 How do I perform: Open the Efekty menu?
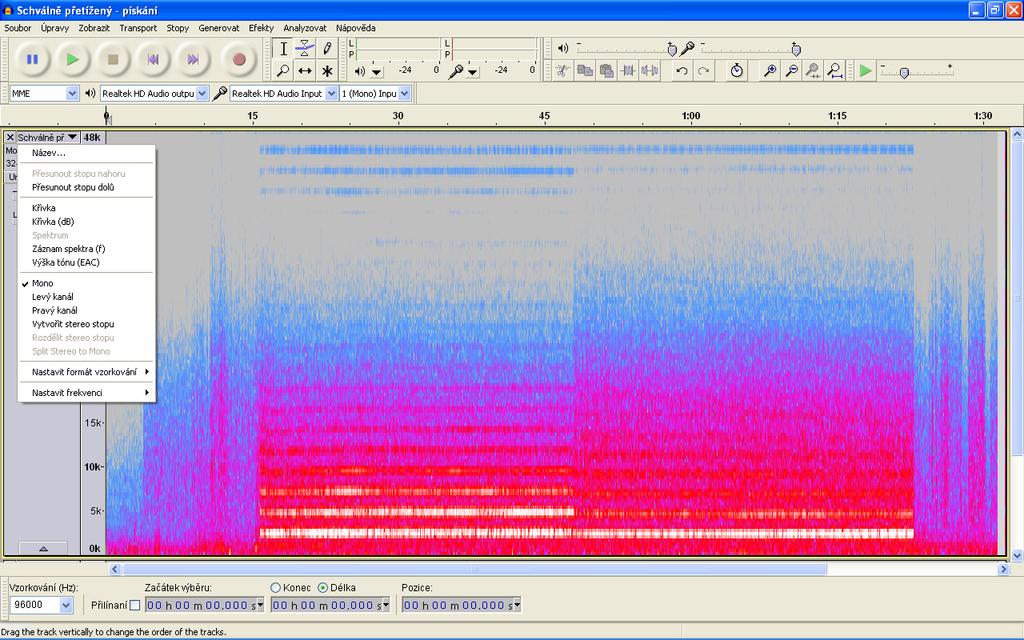pos(261,28)
